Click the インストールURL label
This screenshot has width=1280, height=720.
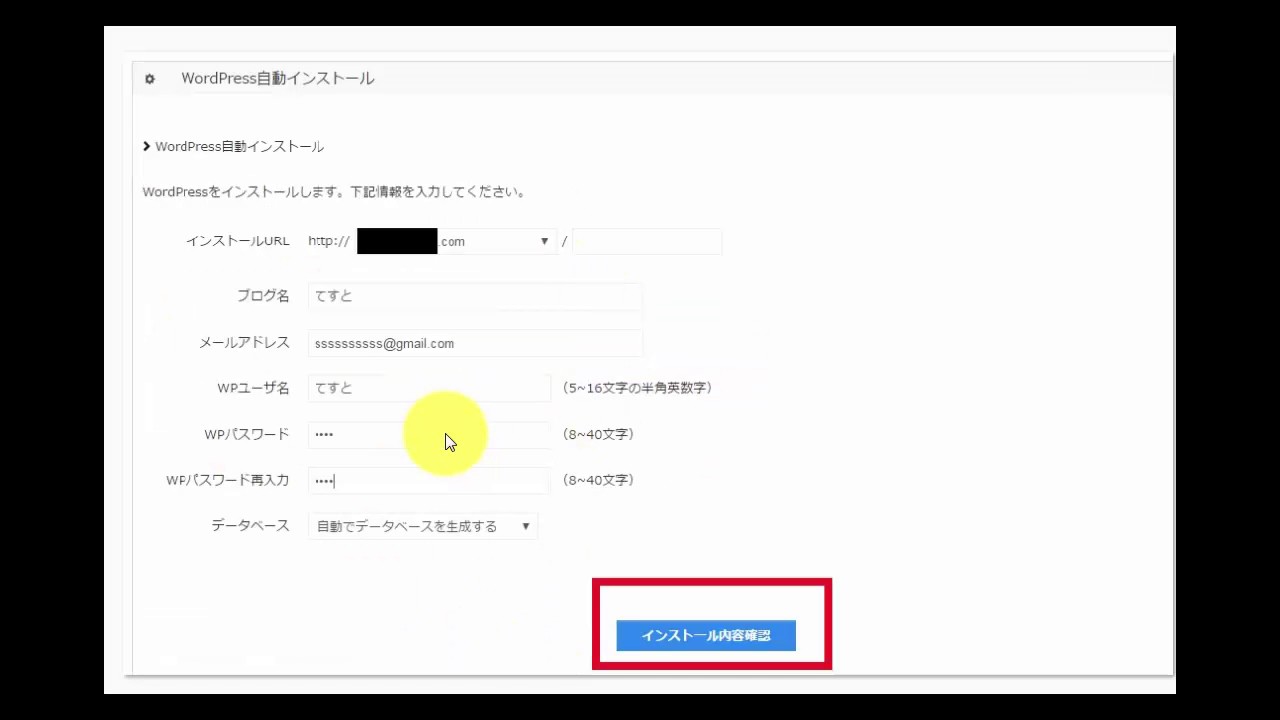238,241
